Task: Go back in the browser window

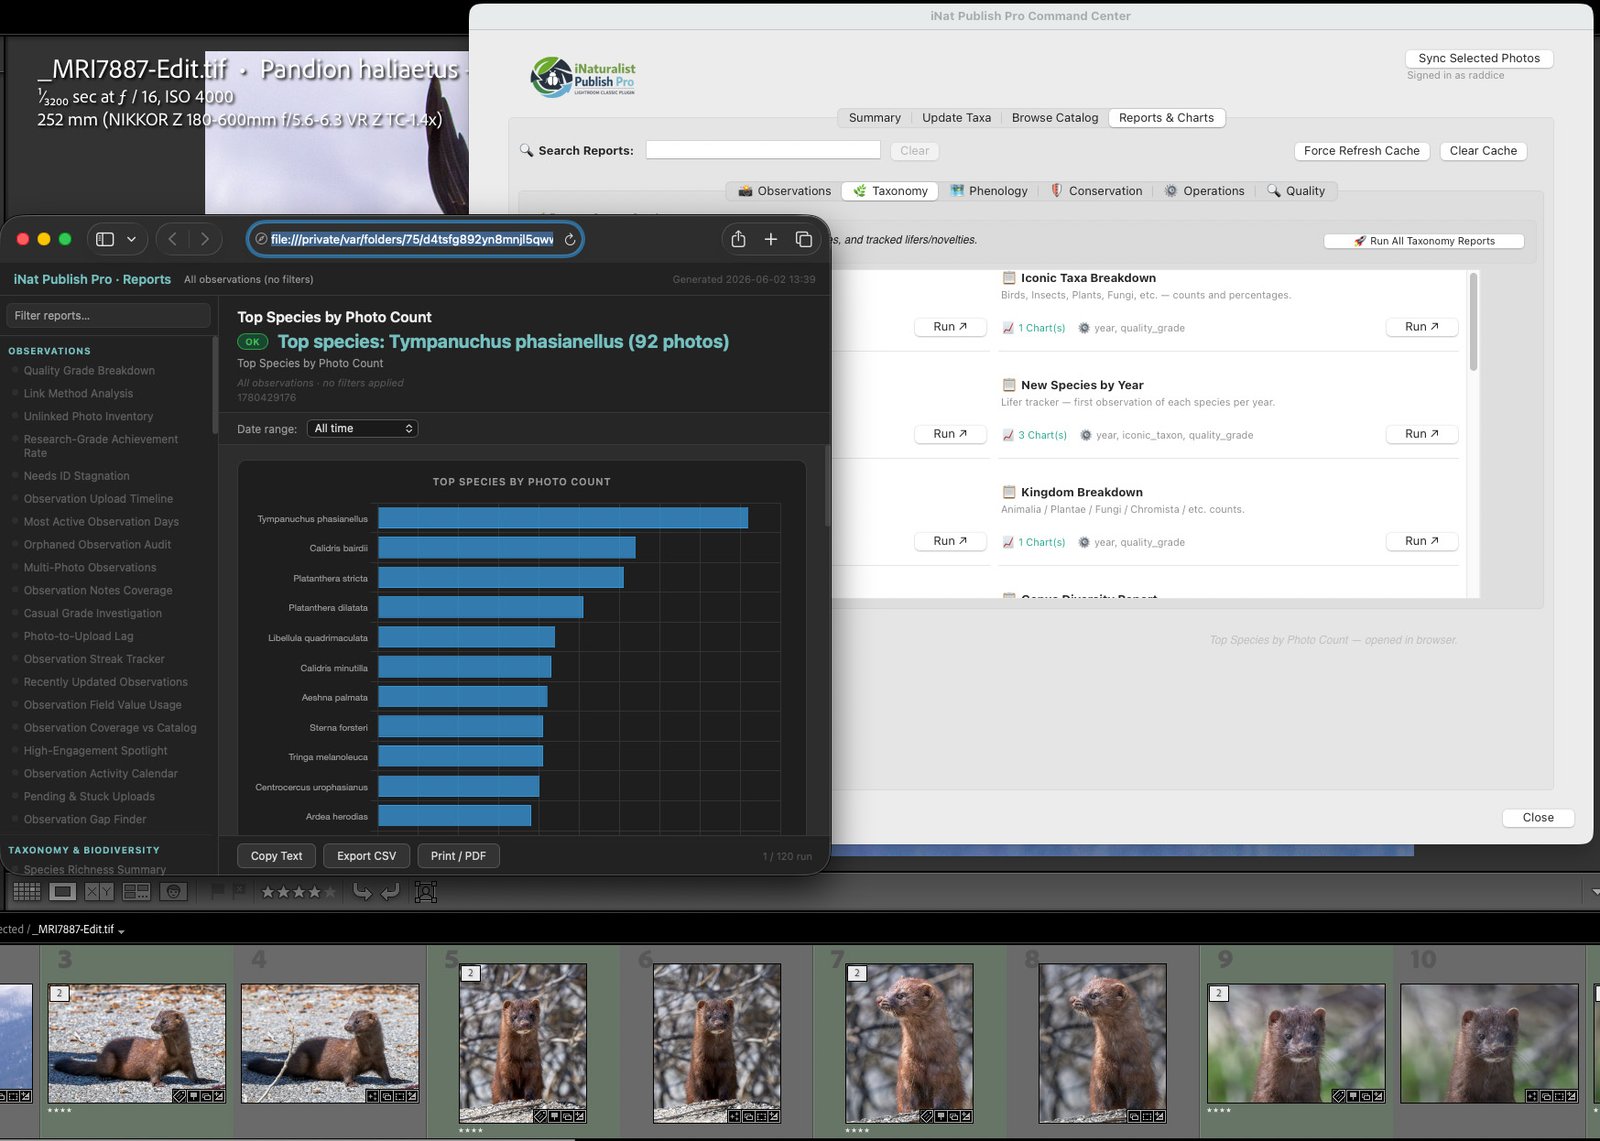Action: pos(172,239)
